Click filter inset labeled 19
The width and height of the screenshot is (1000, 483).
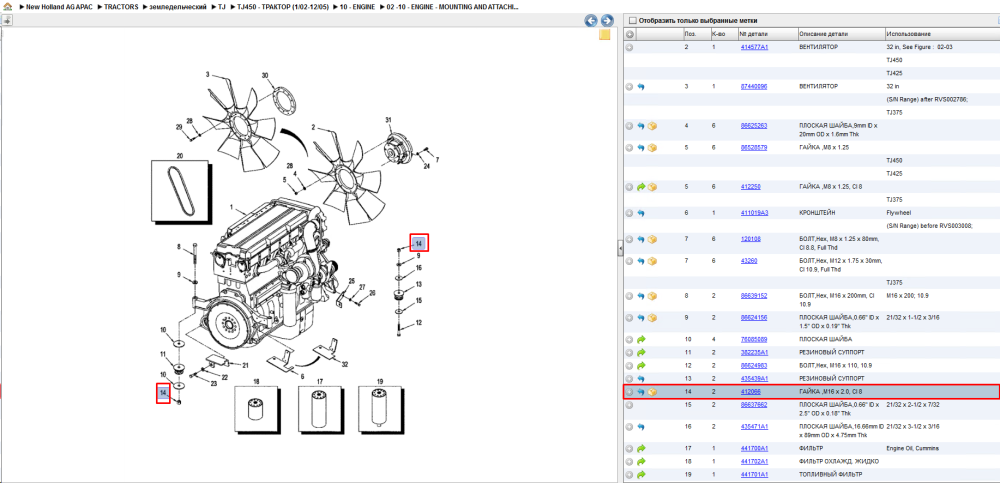[381, 412]
